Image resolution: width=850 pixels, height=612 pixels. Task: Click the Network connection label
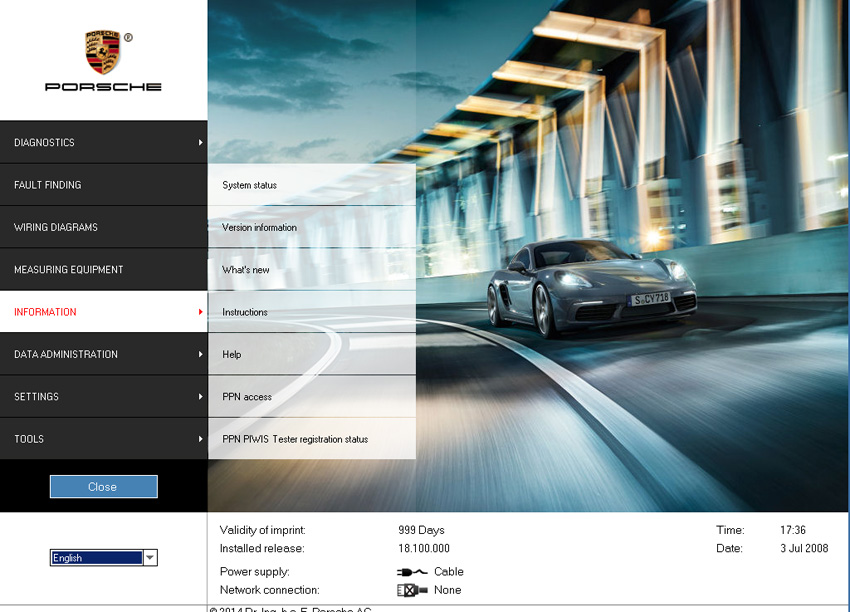269,590
